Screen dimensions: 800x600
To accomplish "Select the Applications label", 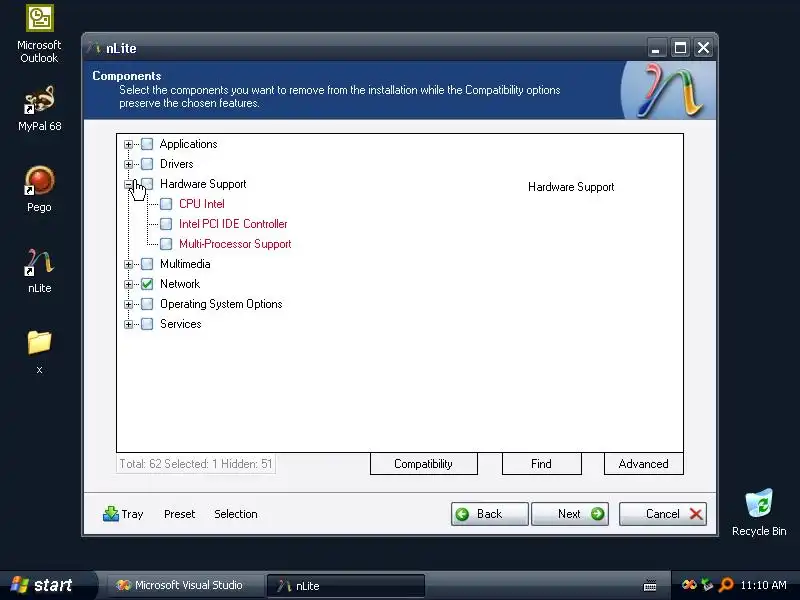I will (x=188, y=144).
